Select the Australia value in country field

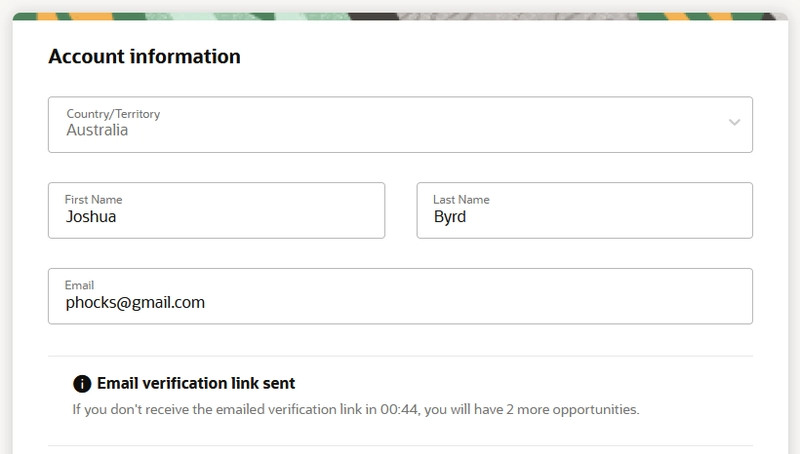point(97,130)
